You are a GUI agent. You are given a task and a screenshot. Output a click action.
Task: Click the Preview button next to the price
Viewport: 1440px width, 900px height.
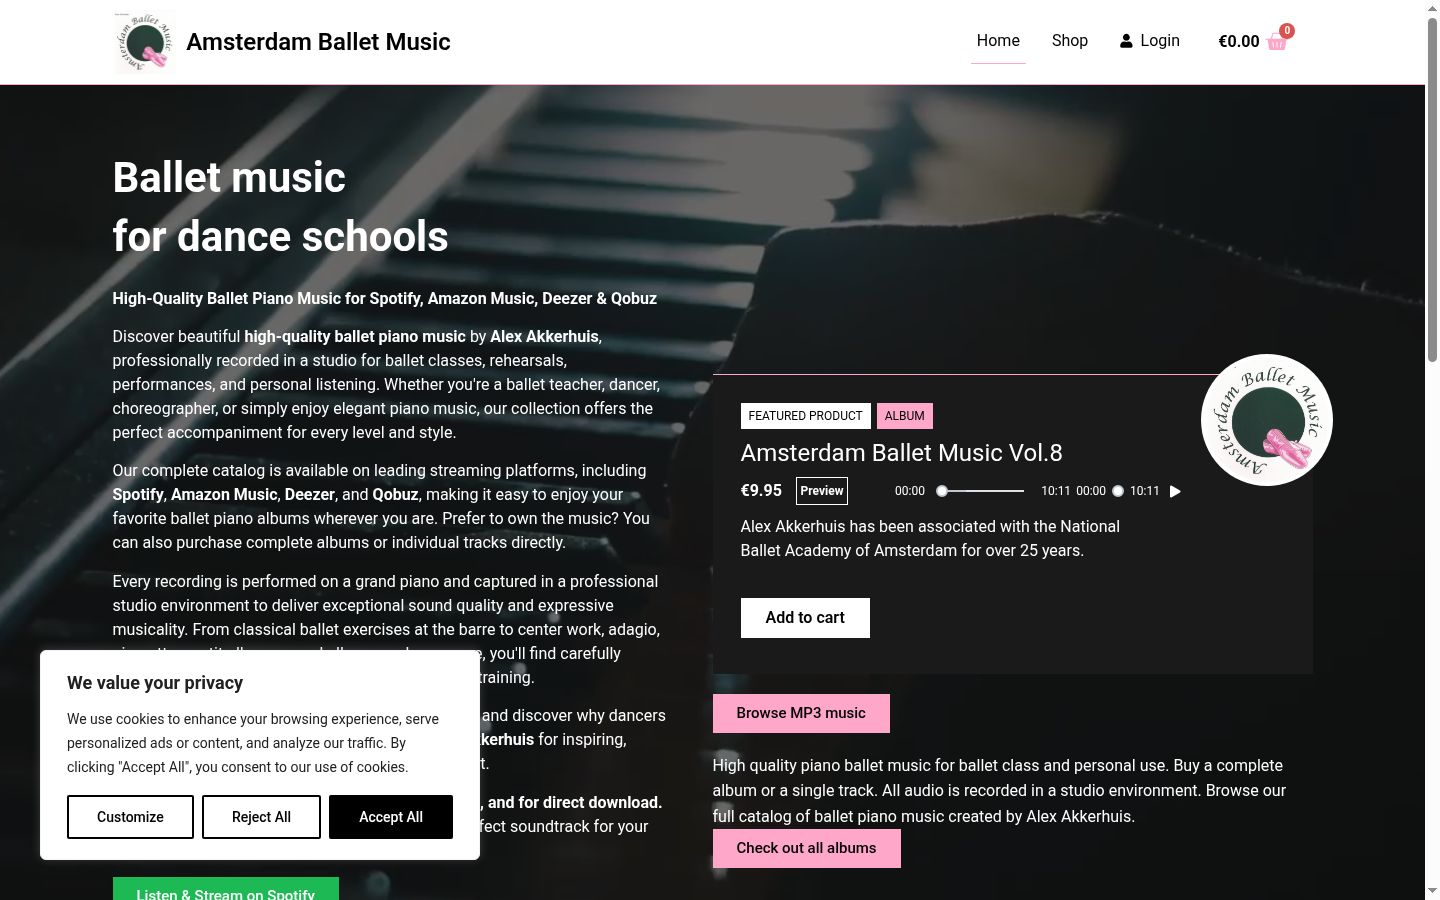[822, 491]
